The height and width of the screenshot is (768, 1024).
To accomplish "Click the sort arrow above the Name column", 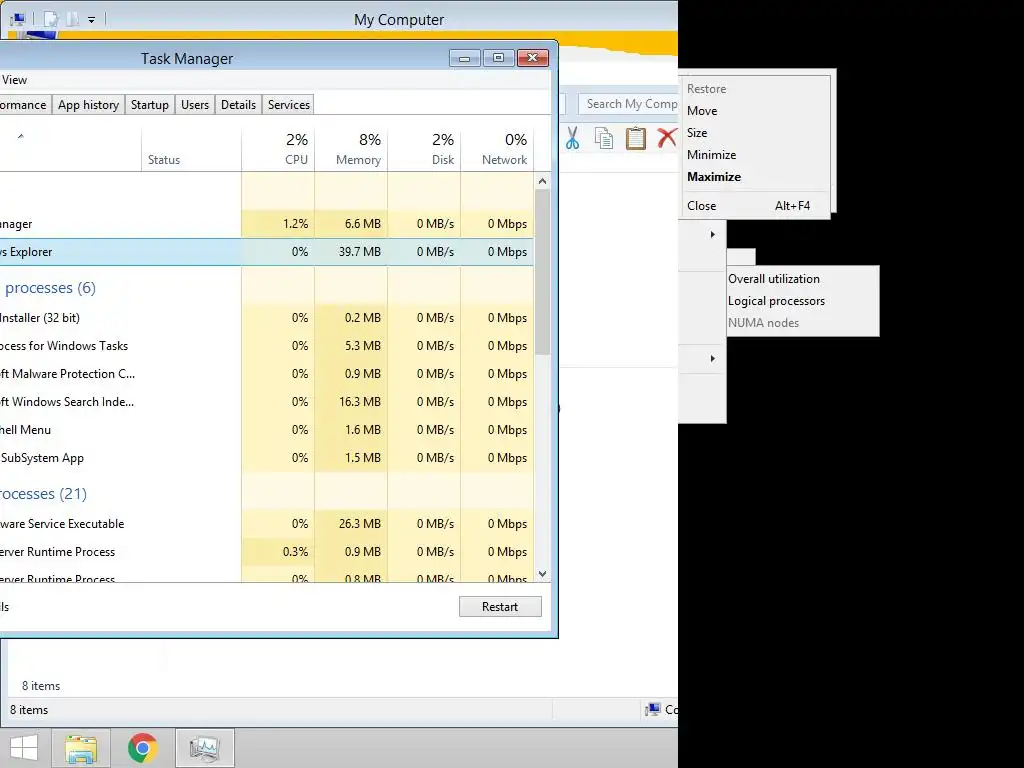I will [x=21, y=136].
